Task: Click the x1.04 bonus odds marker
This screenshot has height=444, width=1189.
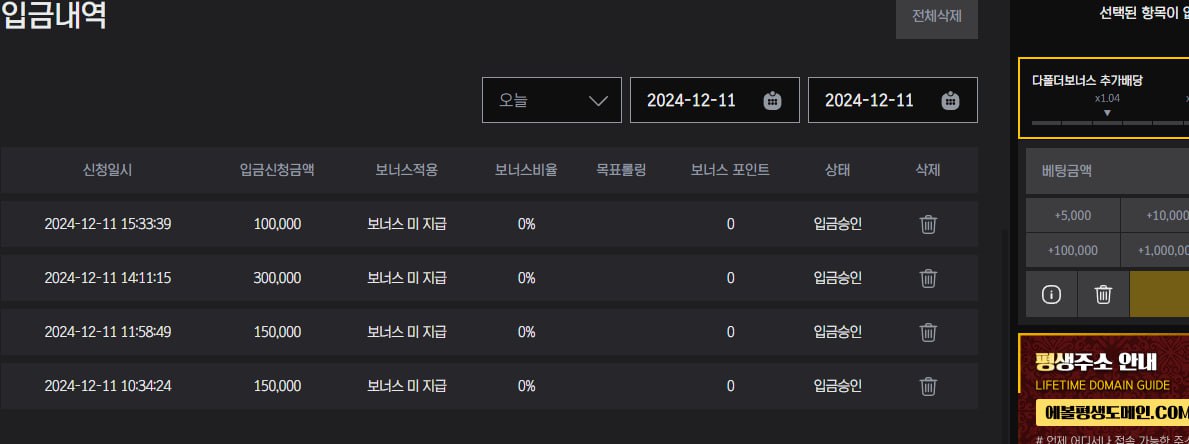Action: (1106, 104)
